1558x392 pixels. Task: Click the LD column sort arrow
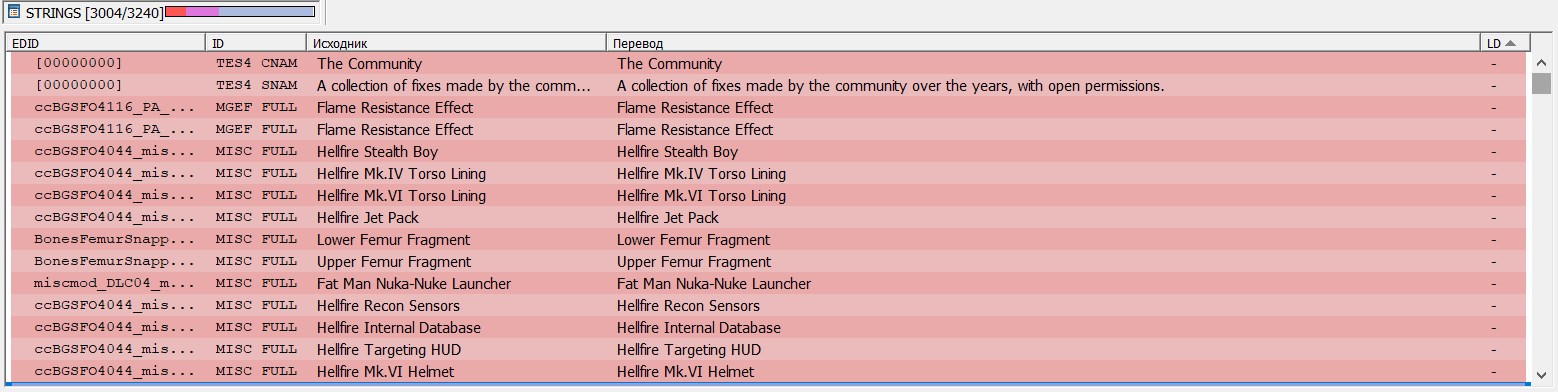(1510, 43)
